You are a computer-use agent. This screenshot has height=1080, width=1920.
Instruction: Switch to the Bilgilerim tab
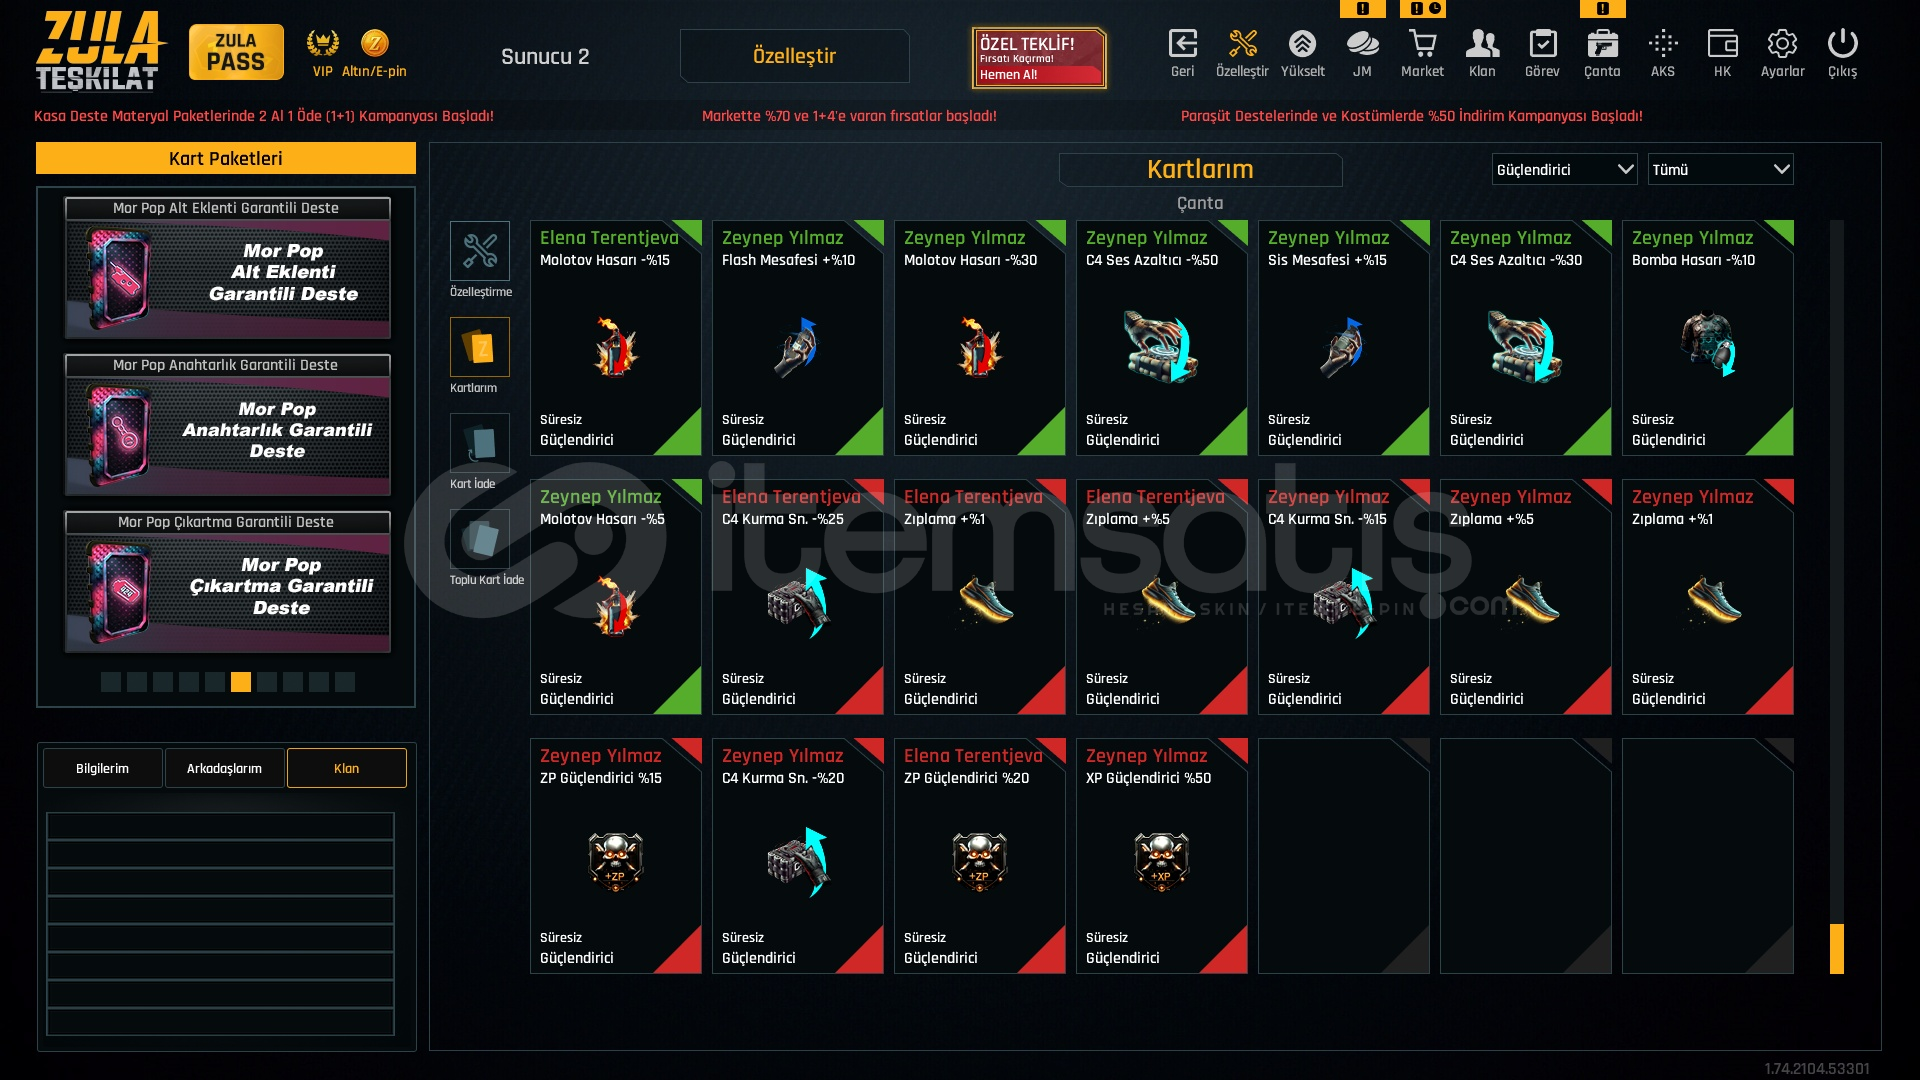pos(102,768)
